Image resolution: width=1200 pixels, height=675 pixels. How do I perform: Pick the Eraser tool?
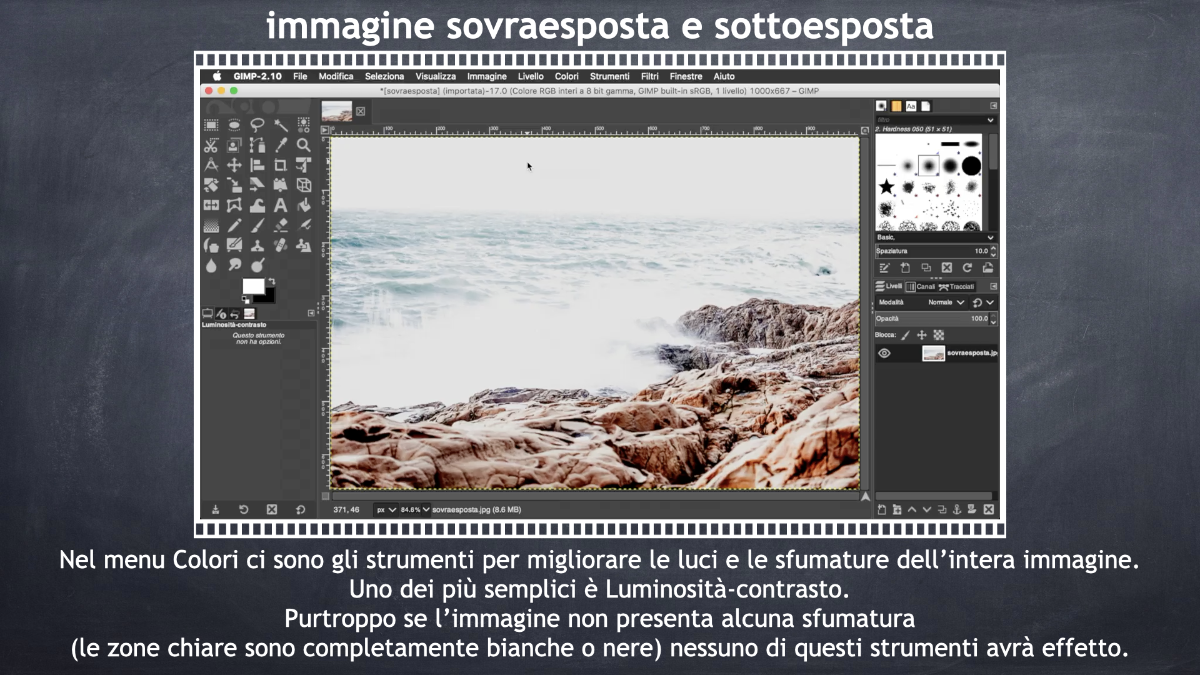pos(281,225)
